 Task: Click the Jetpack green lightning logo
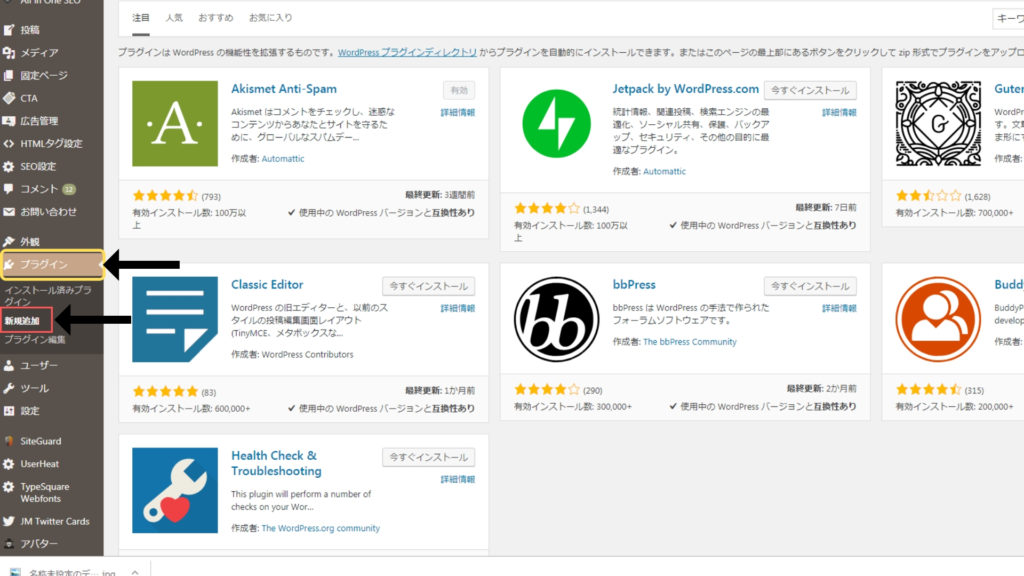556,123
